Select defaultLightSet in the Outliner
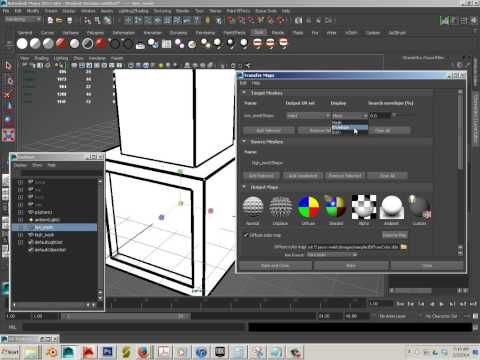Screen dimensions: 480x360 point(48,242)
